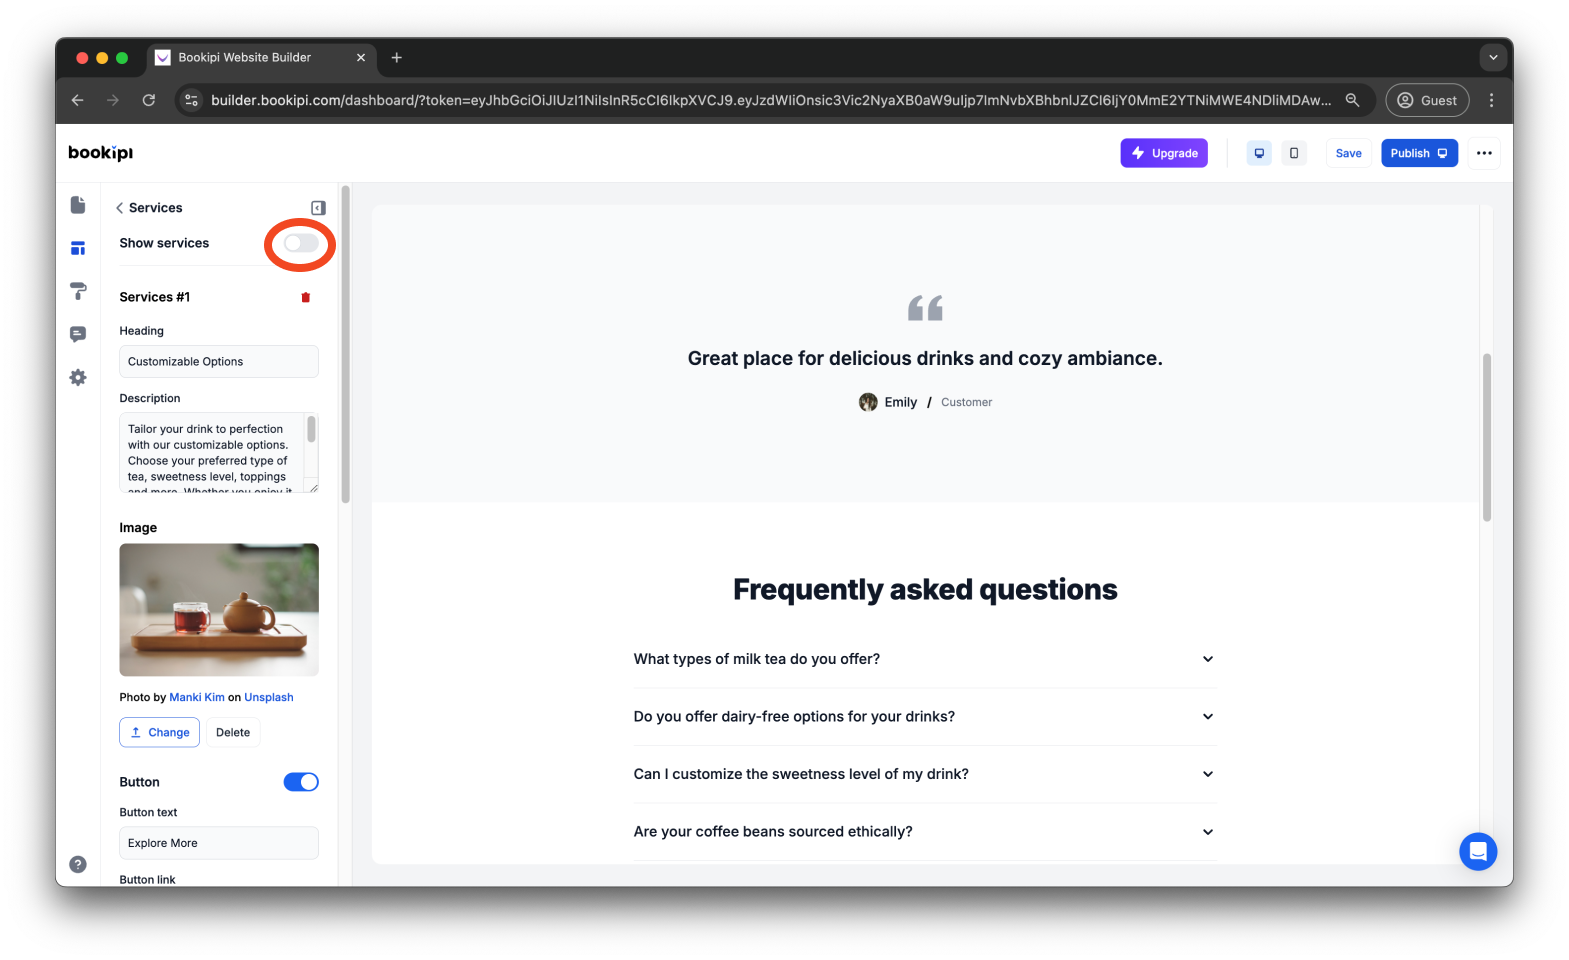Delete Services #1 with the trash icon
Screen dimensions: 1569x960
[306, 297]
